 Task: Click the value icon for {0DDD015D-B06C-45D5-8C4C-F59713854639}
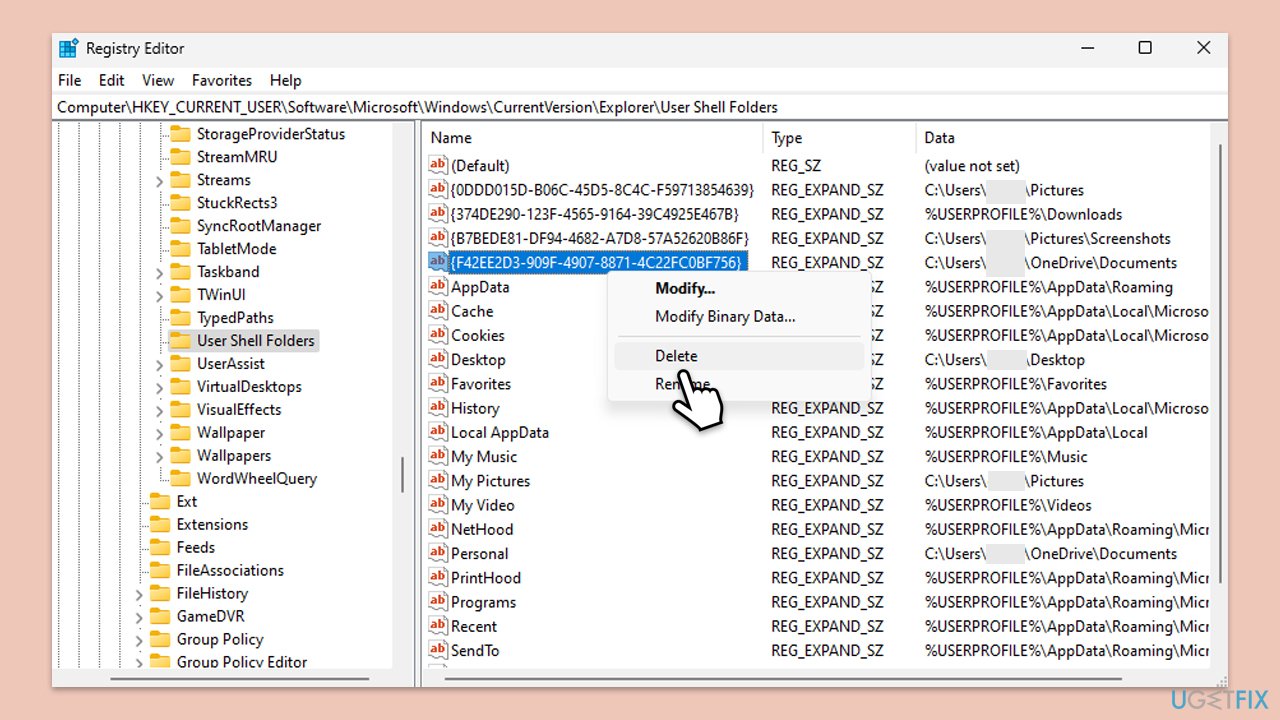coord(438,189)
